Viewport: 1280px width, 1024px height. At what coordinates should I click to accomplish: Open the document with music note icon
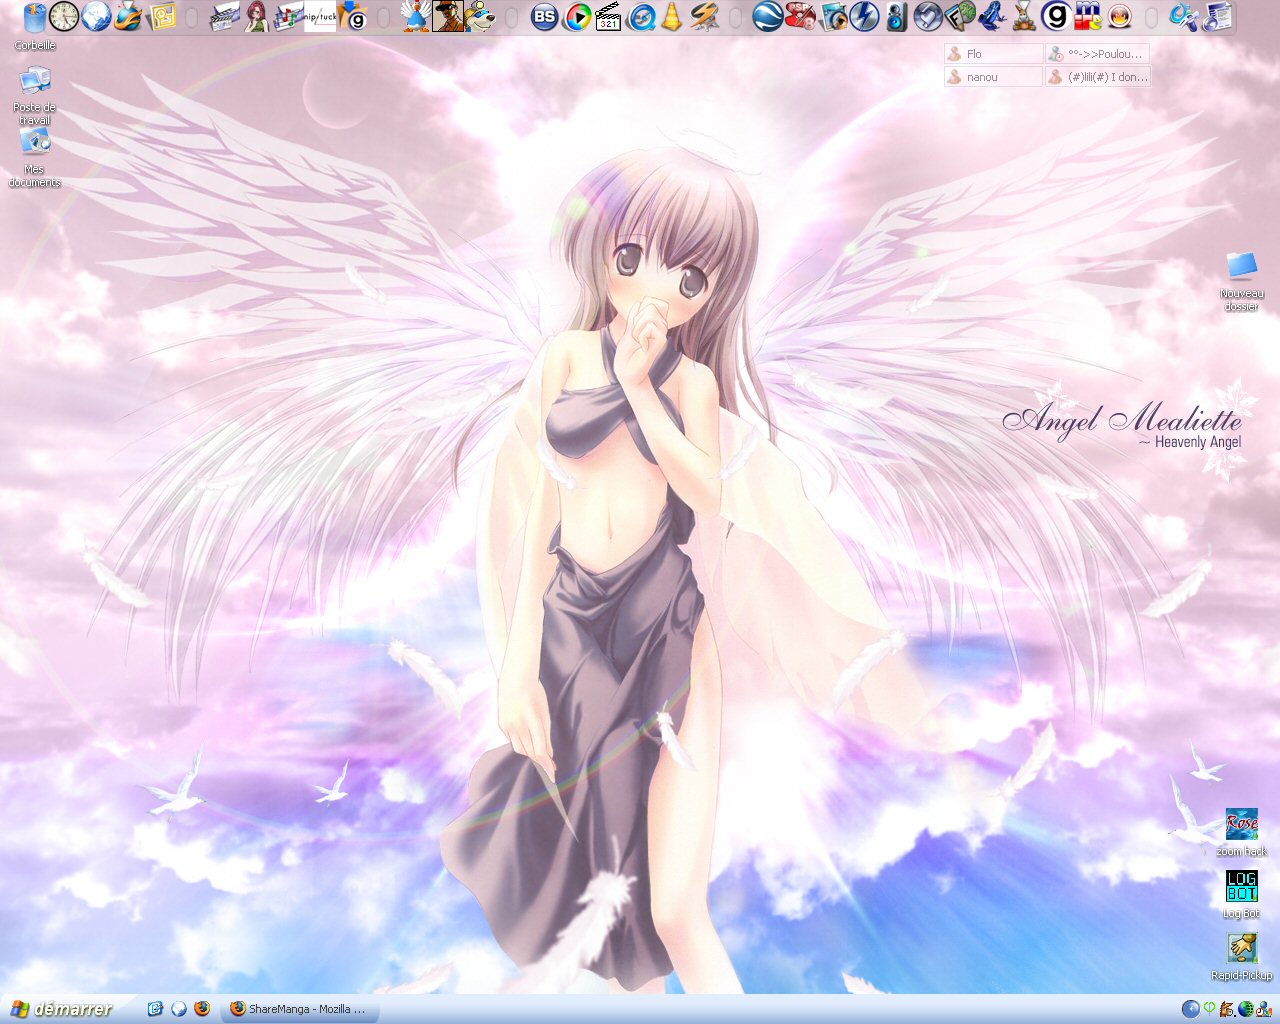(1217, 16)
